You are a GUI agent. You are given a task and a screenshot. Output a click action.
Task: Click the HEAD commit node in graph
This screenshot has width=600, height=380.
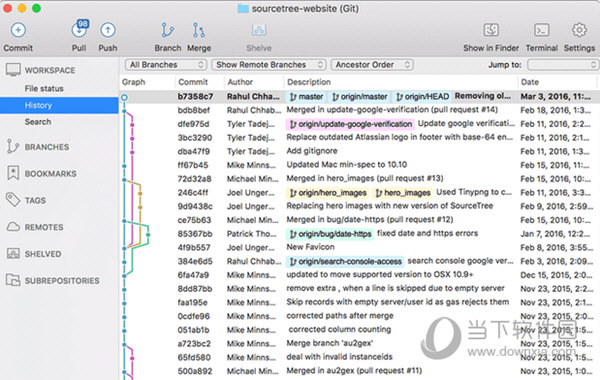coord(124,97)
